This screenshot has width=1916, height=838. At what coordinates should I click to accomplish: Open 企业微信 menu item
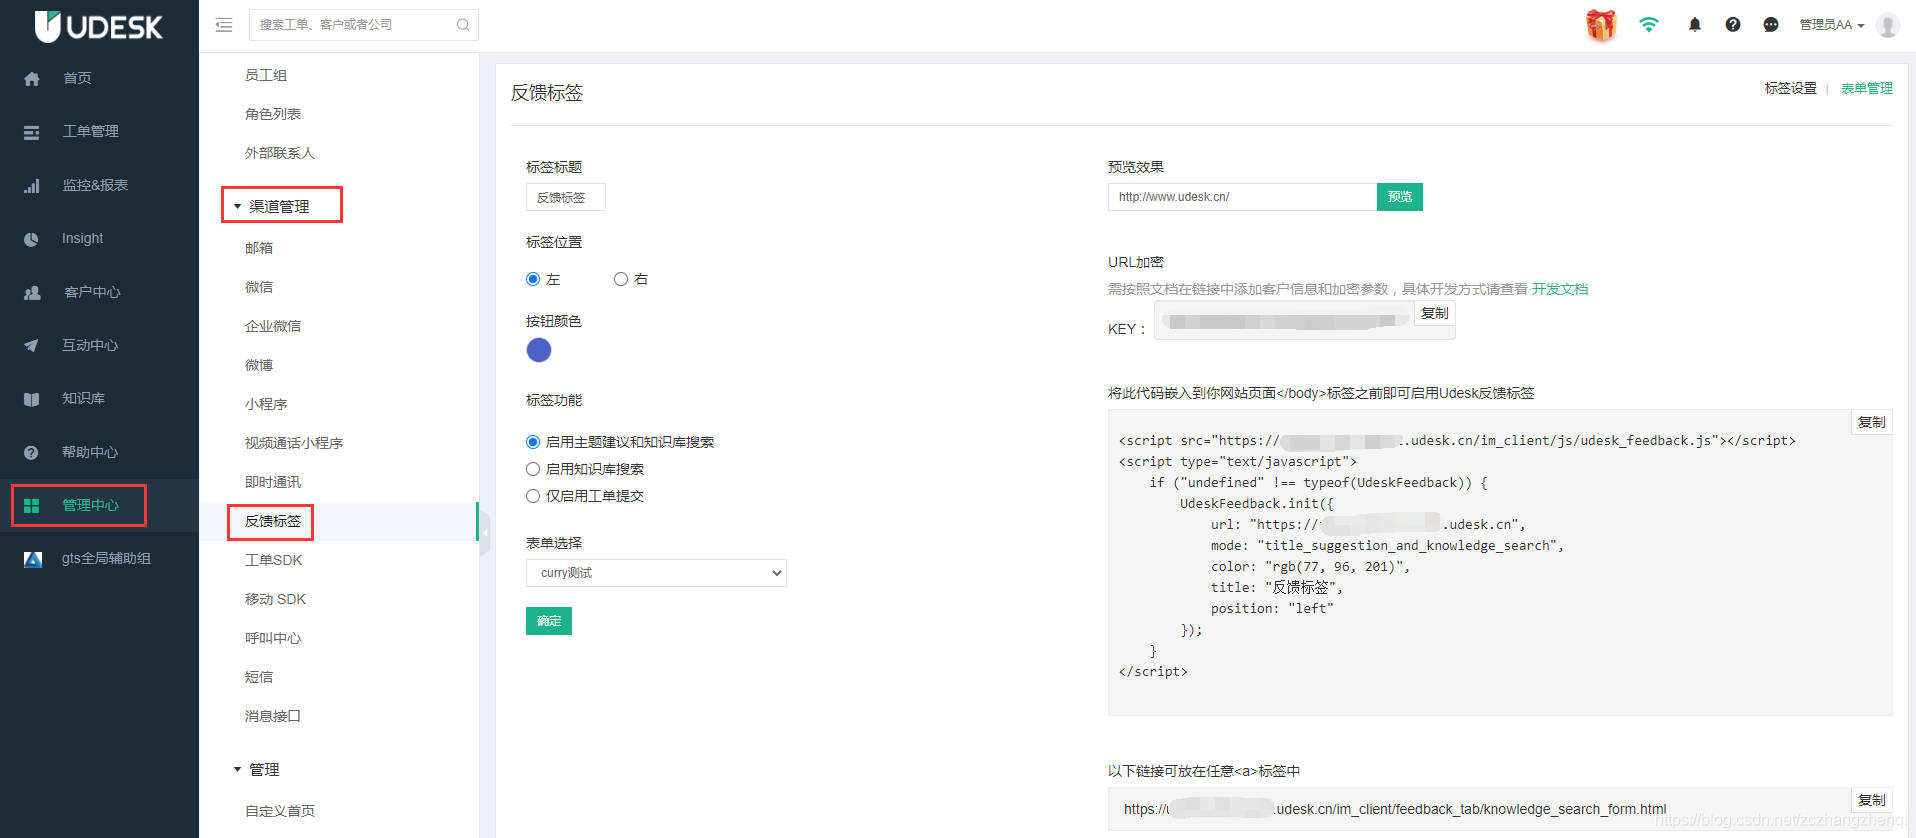tap(273, 326)
